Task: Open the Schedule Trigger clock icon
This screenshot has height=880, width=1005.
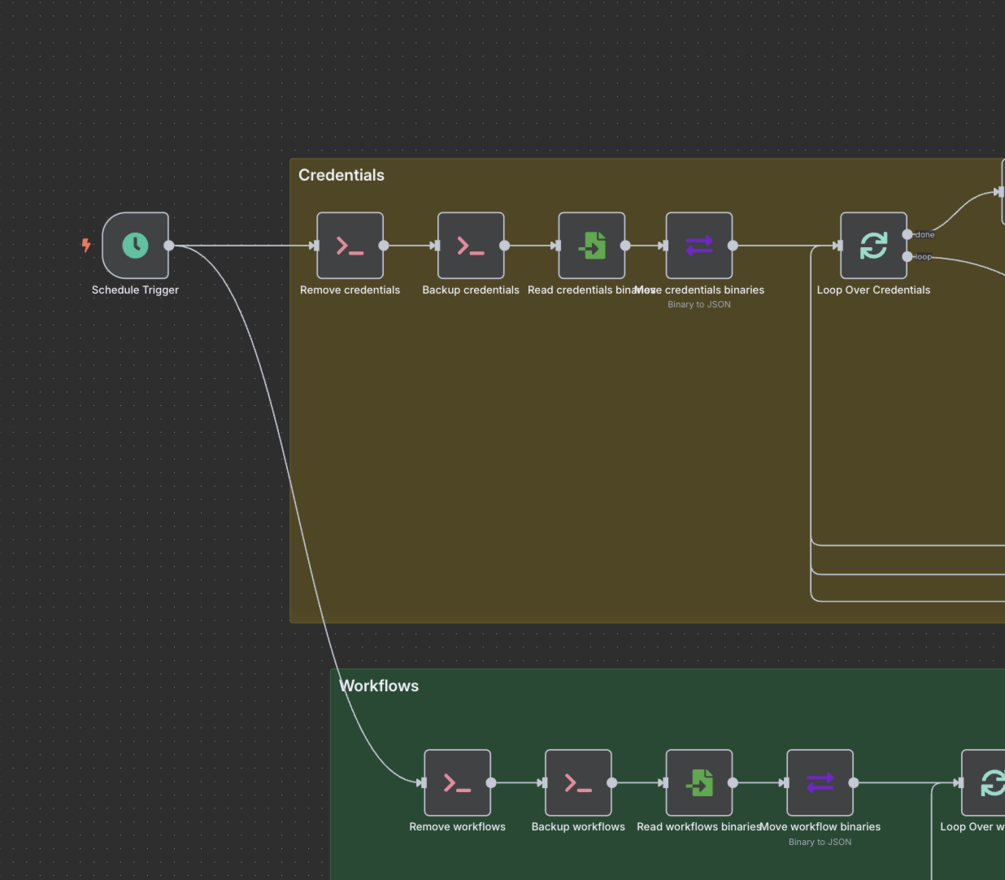Action: 134,245
